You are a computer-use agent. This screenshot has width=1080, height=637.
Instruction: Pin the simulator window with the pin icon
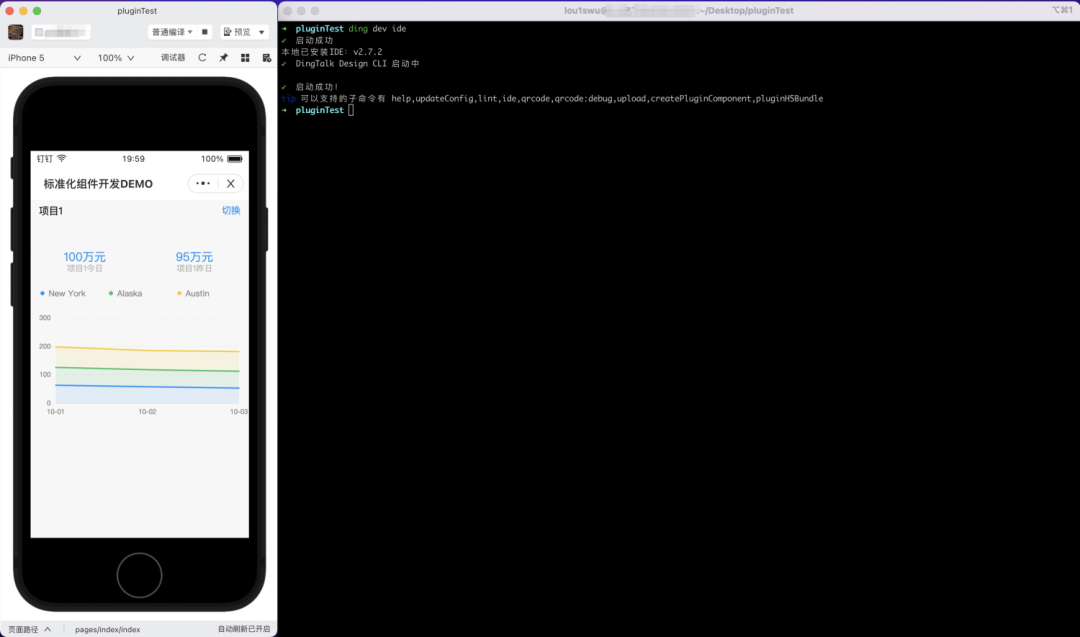224,58
